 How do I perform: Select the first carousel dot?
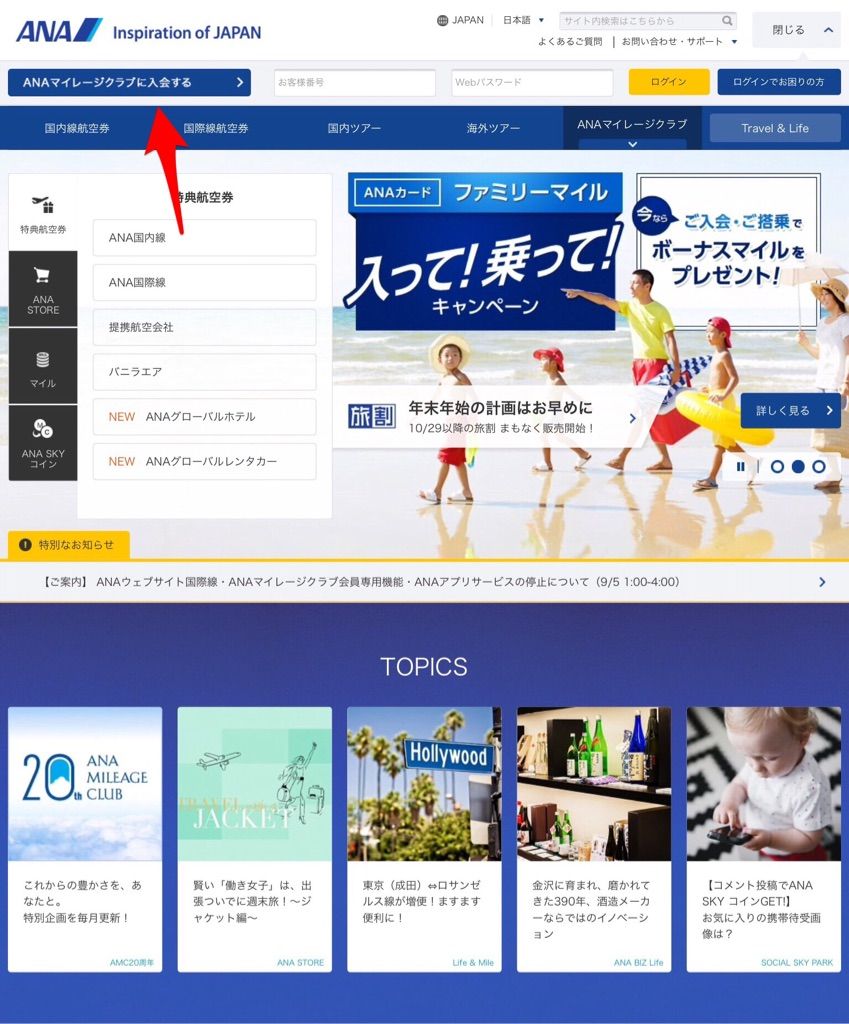(777, 466)
